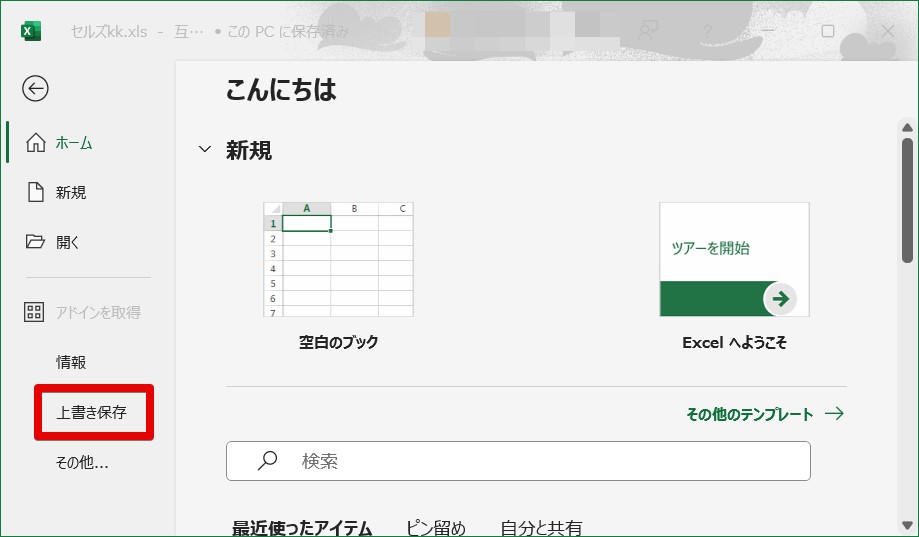Click the feedback person icon in title bar
This screenshot has height=537, width=919.
point(648,31)
